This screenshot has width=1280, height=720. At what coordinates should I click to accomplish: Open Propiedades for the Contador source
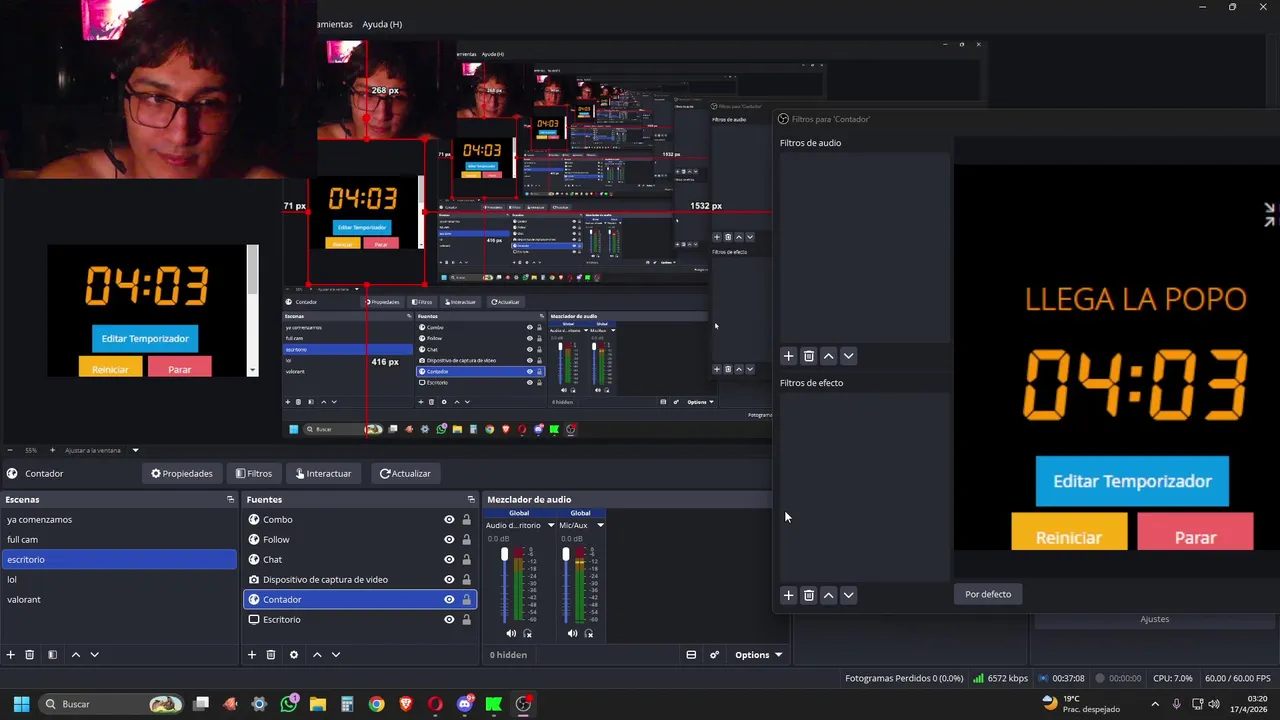(x=181, y=473)
